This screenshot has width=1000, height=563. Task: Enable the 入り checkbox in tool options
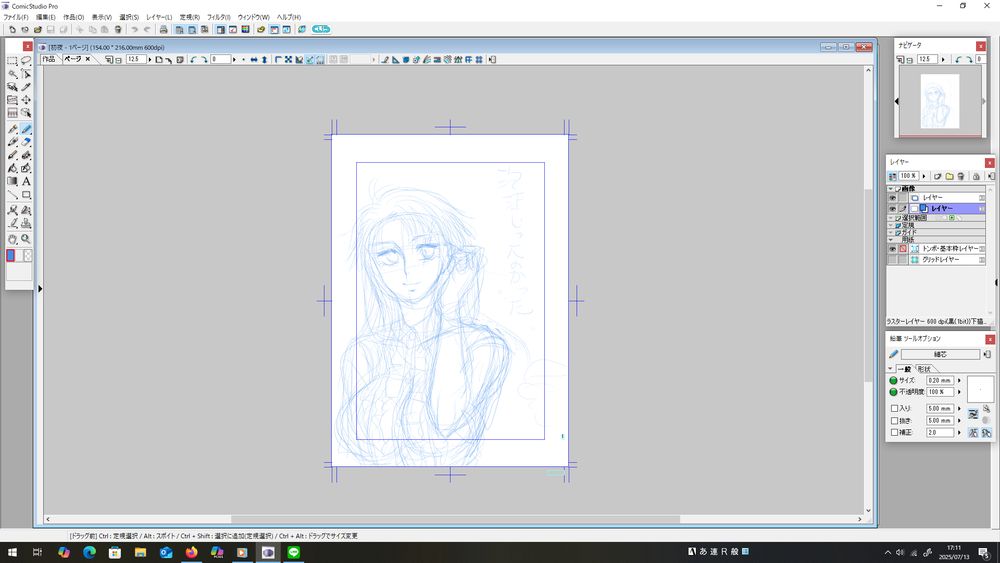click(895, 408)
